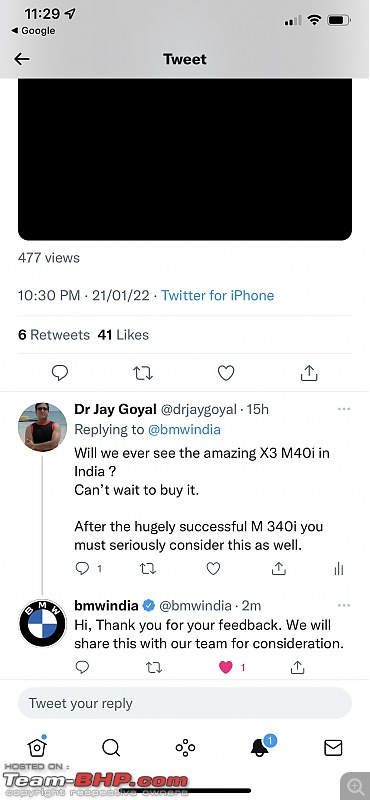Open the @bmwindia mention link

point(184,430)
